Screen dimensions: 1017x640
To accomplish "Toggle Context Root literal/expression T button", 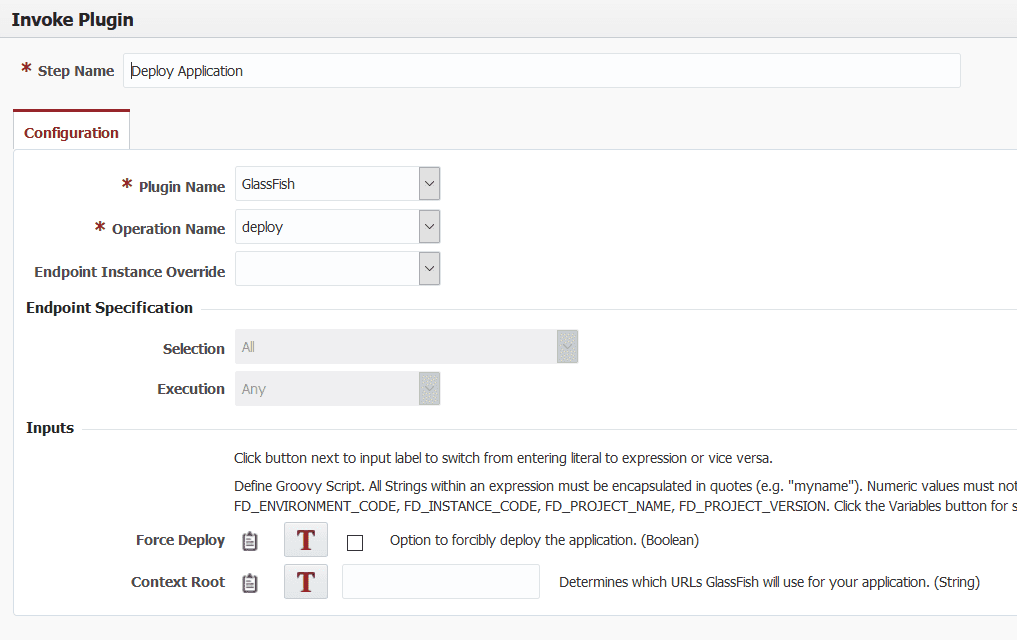I will coord(305,582).
